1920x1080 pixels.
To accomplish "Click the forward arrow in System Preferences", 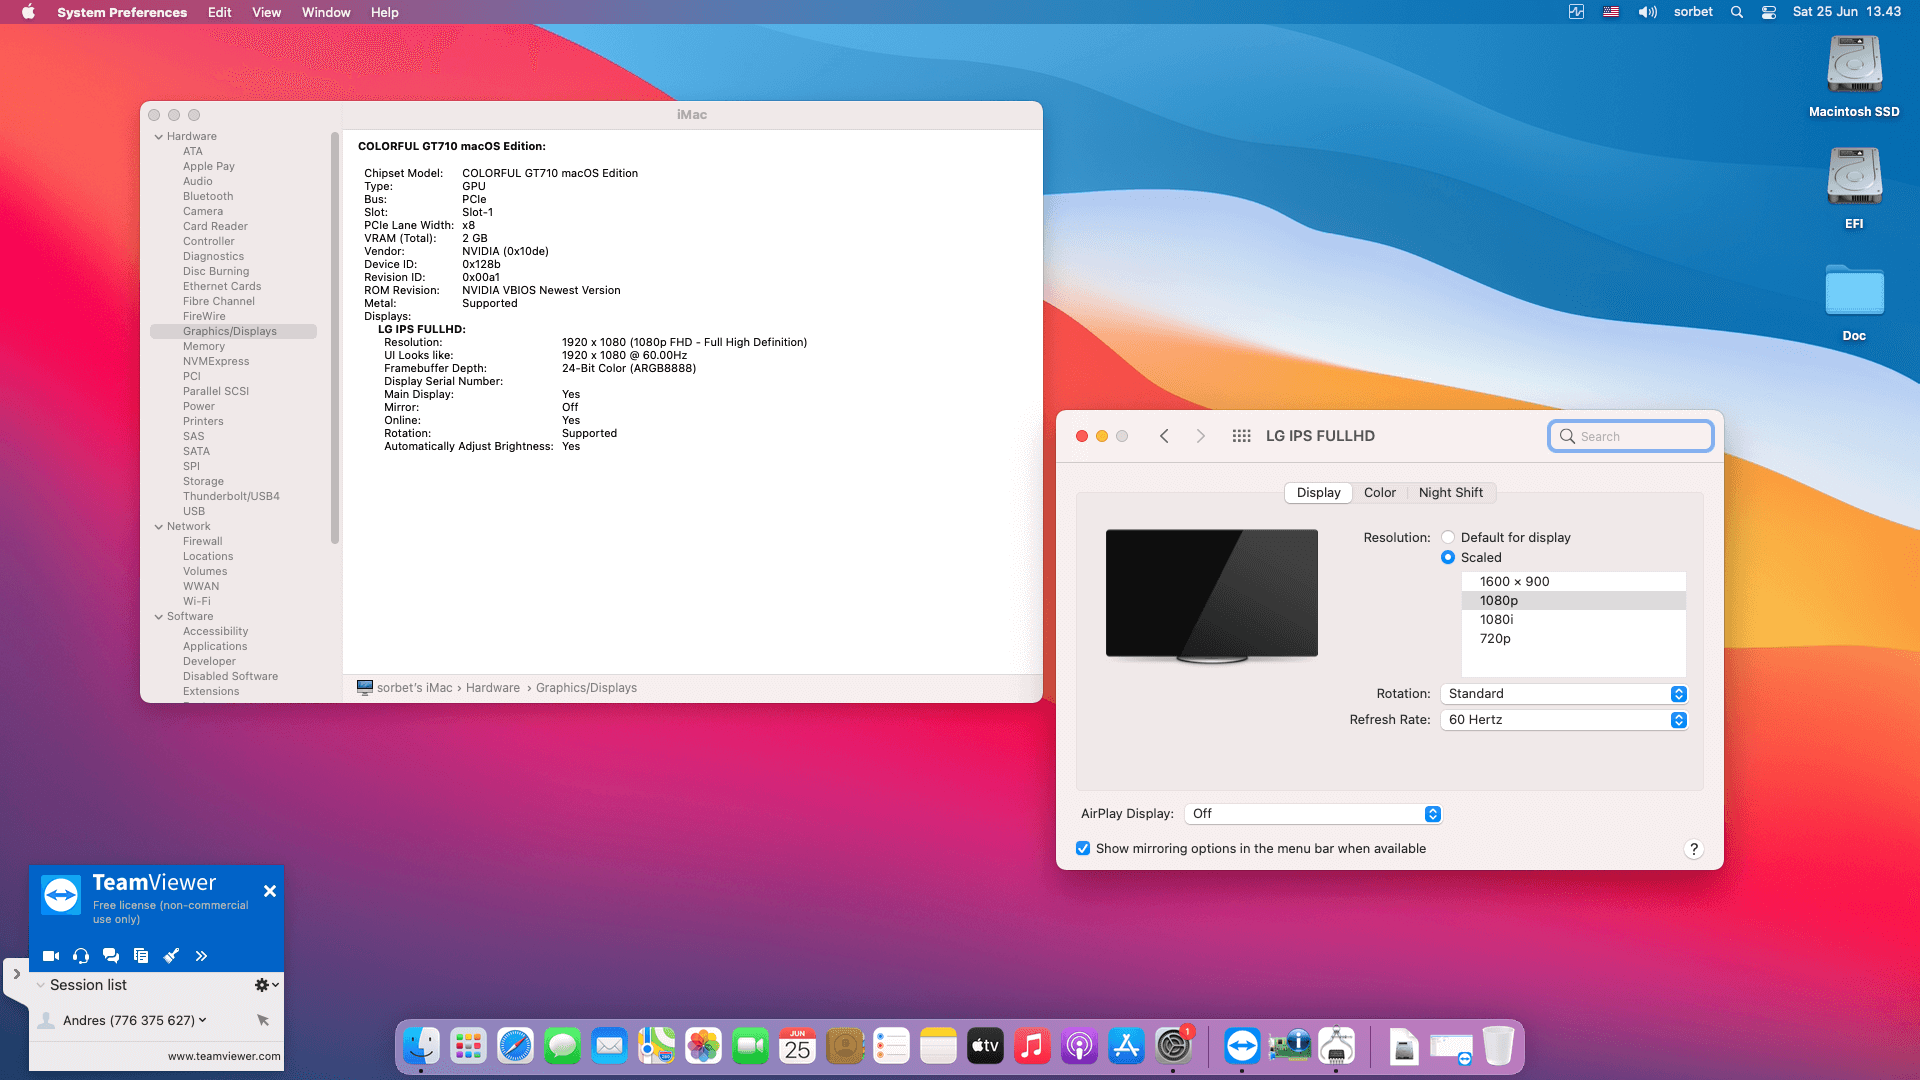I will click(1201, 436).
